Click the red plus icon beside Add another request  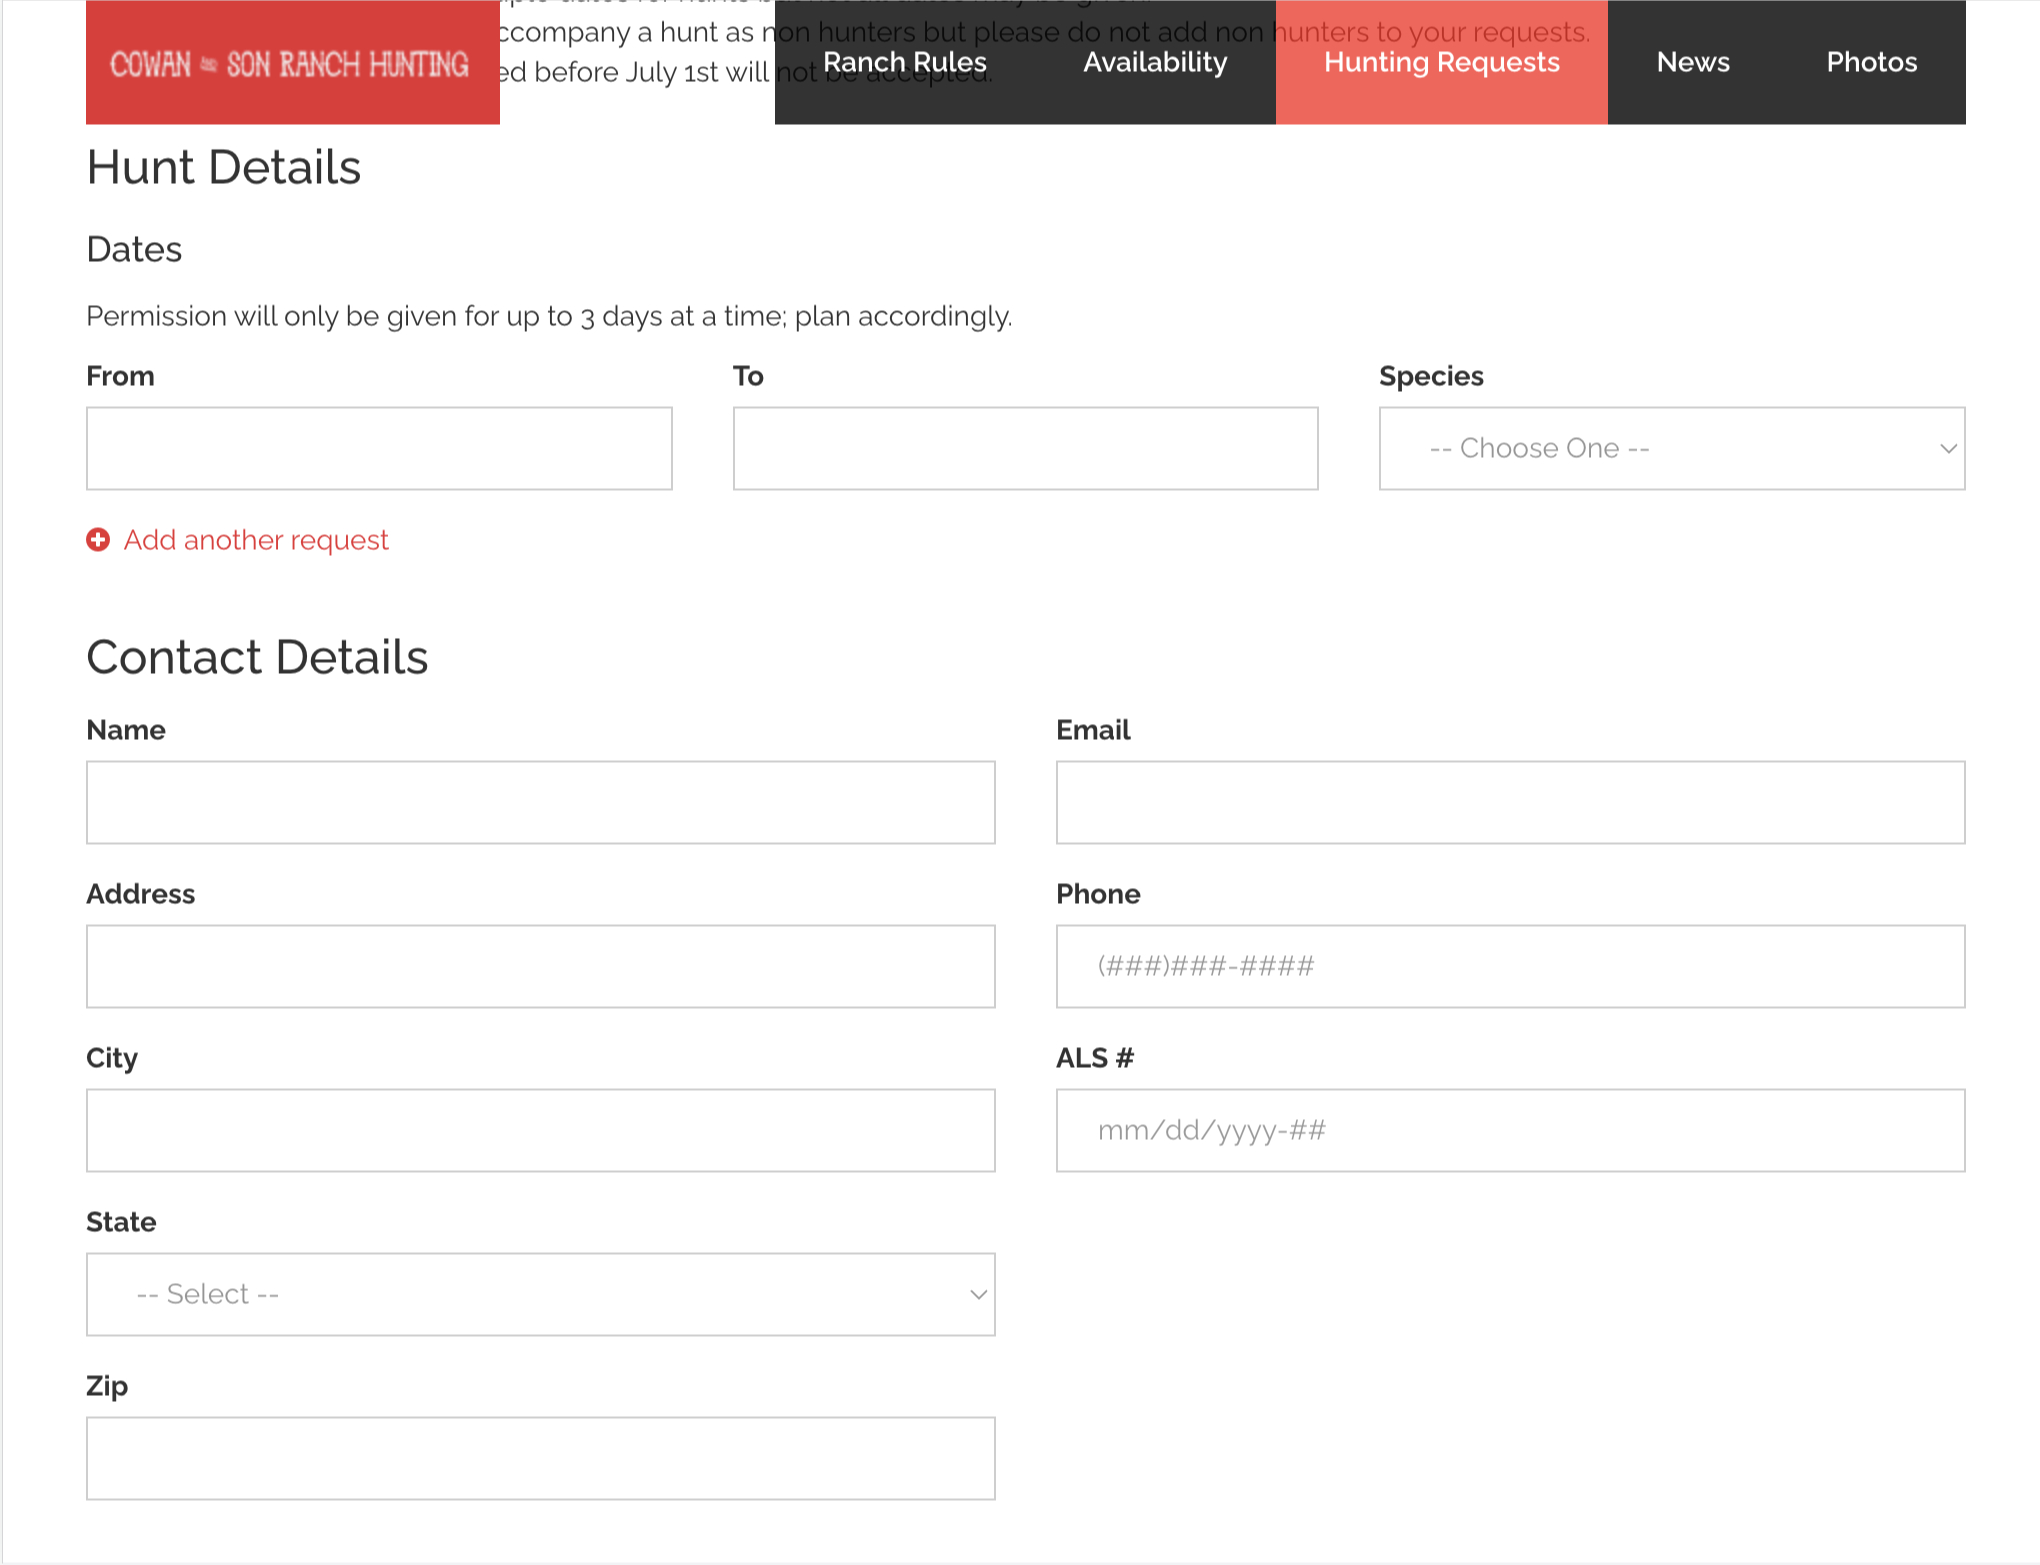point(98,540)
